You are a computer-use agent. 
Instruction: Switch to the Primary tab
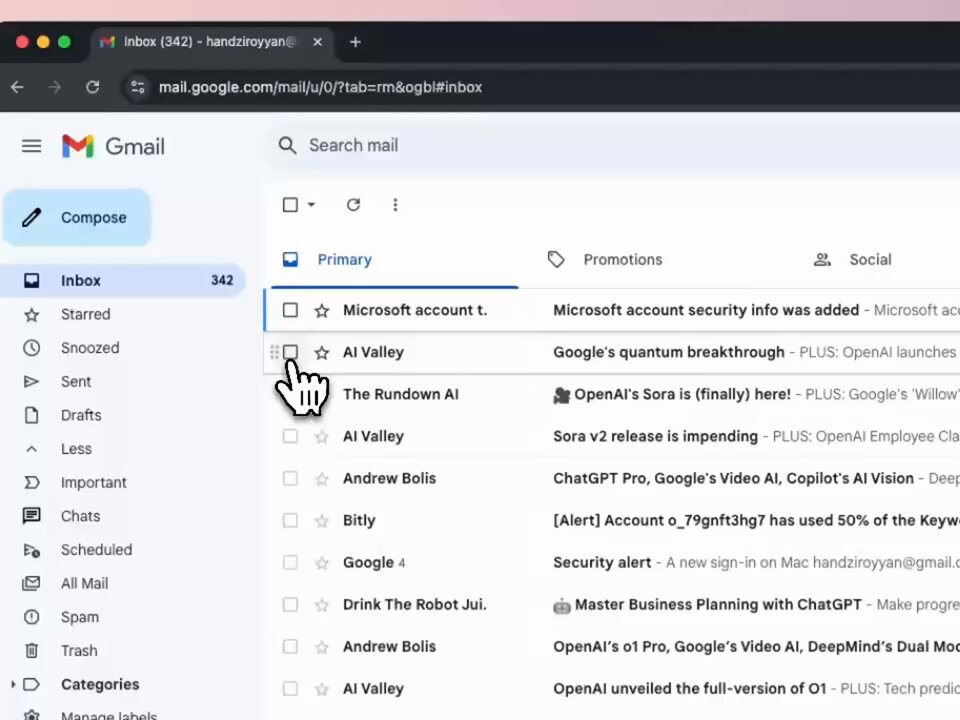[394, 260]
